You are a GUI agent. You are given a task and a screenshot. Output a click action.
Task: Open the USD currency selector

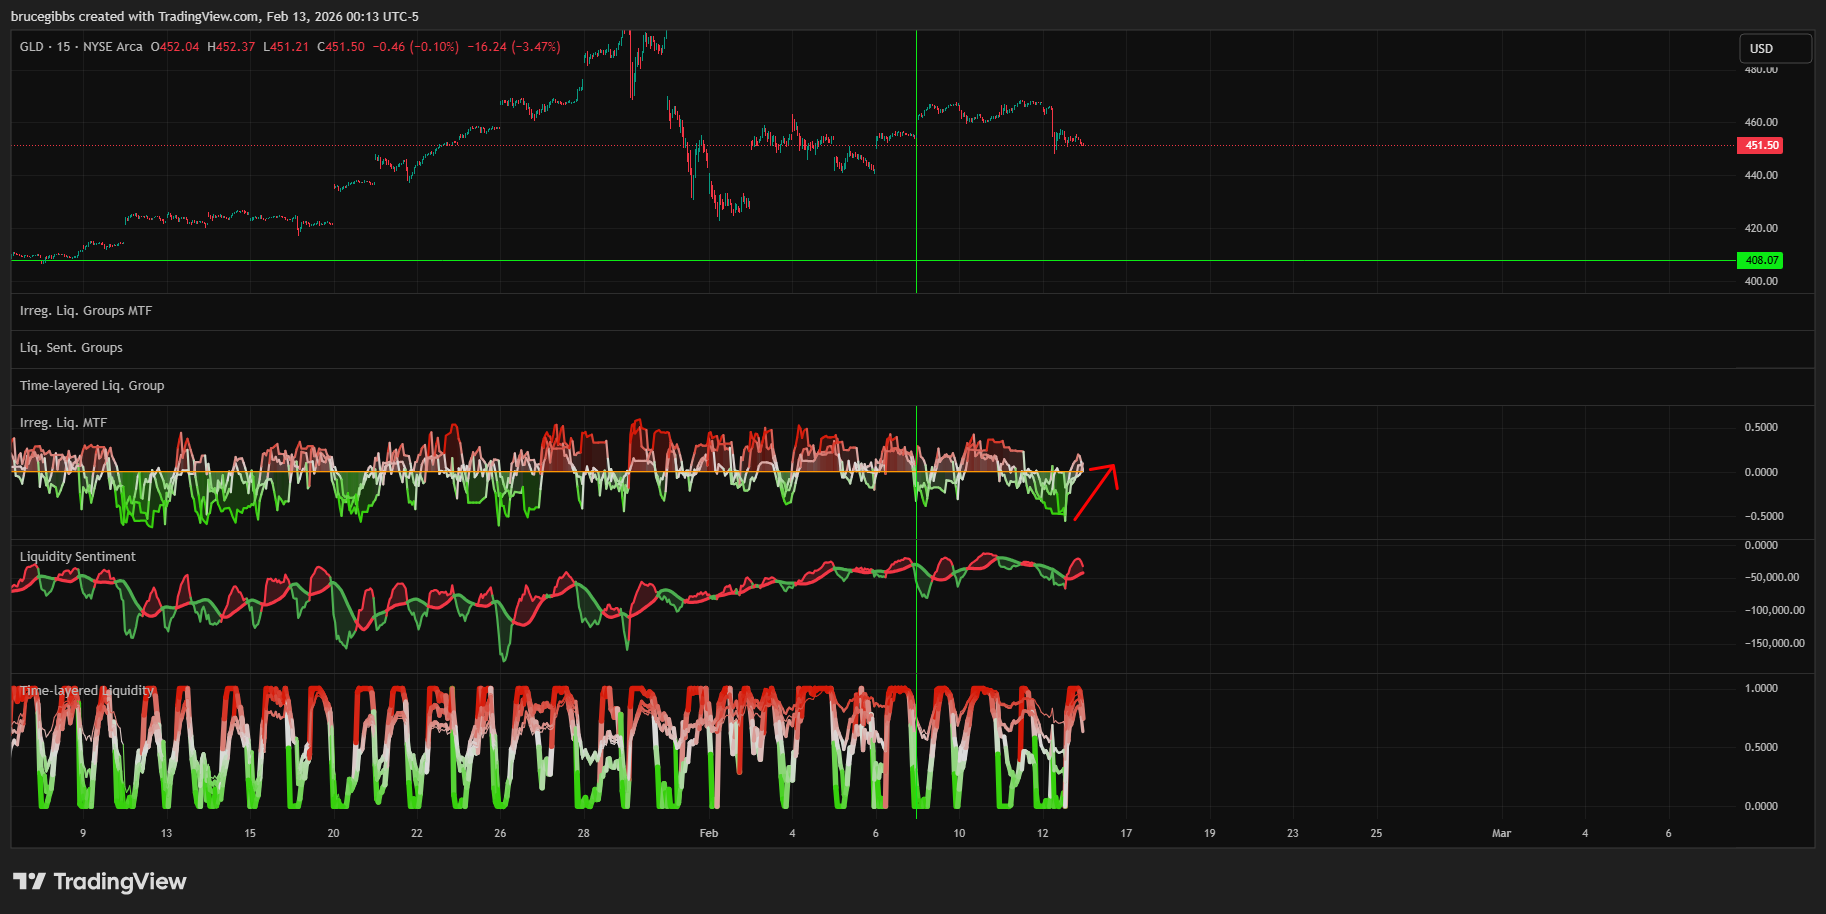click(1774, 48)
